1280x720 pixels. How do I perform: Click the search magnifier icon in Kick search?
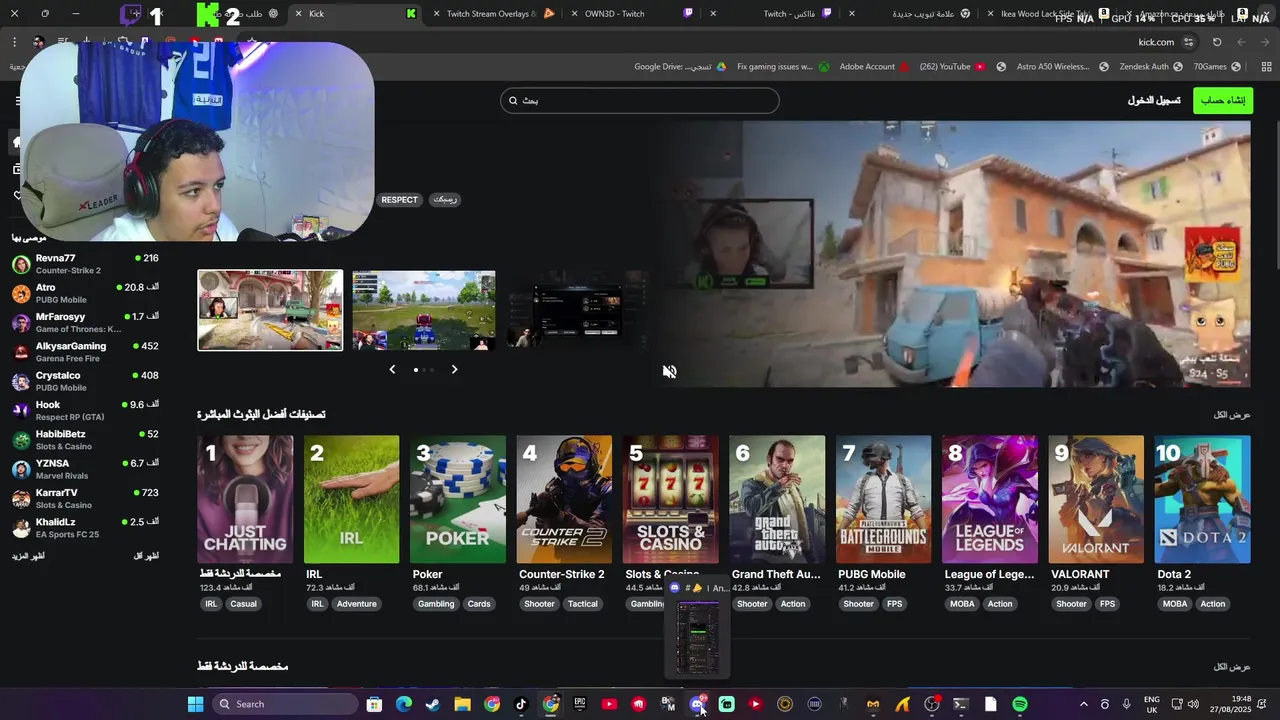click(513, 100)
